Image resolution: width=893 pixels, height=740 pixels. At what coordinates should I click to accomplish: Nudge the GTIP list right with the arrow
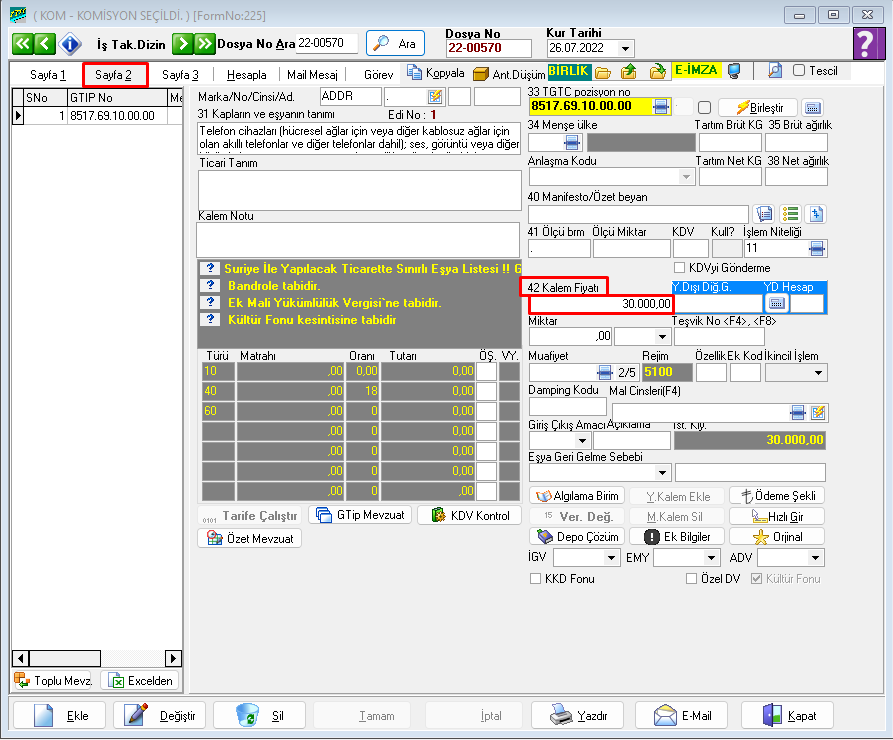[x=173, y=659]
